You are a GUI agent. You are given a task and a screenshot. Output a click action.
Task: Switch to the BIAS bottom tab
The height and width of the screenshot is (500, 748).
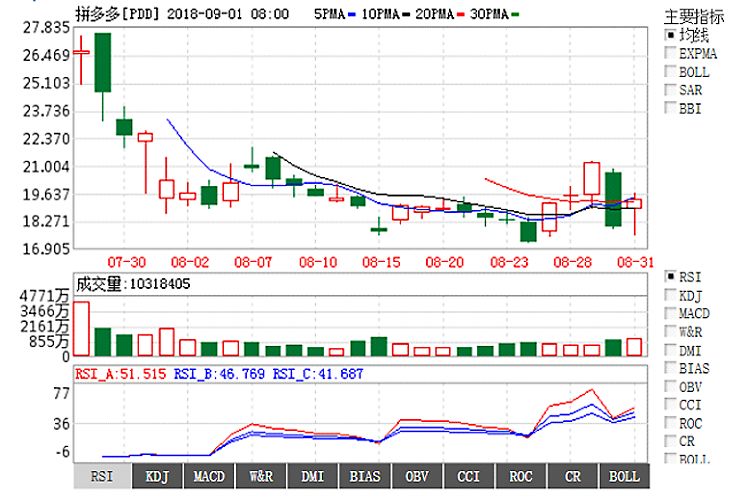(365, 476)
